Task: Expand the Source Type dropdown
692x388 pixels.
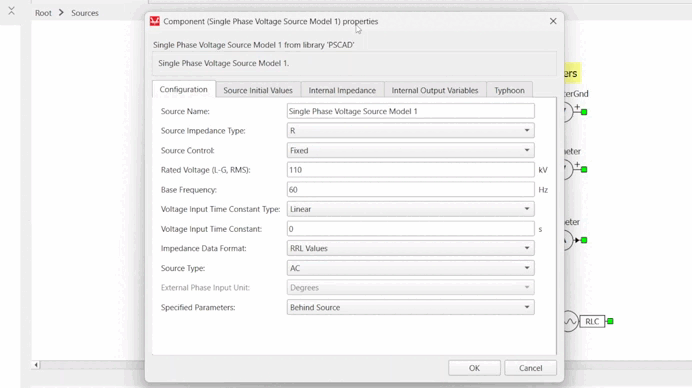Action: point(410,268)
